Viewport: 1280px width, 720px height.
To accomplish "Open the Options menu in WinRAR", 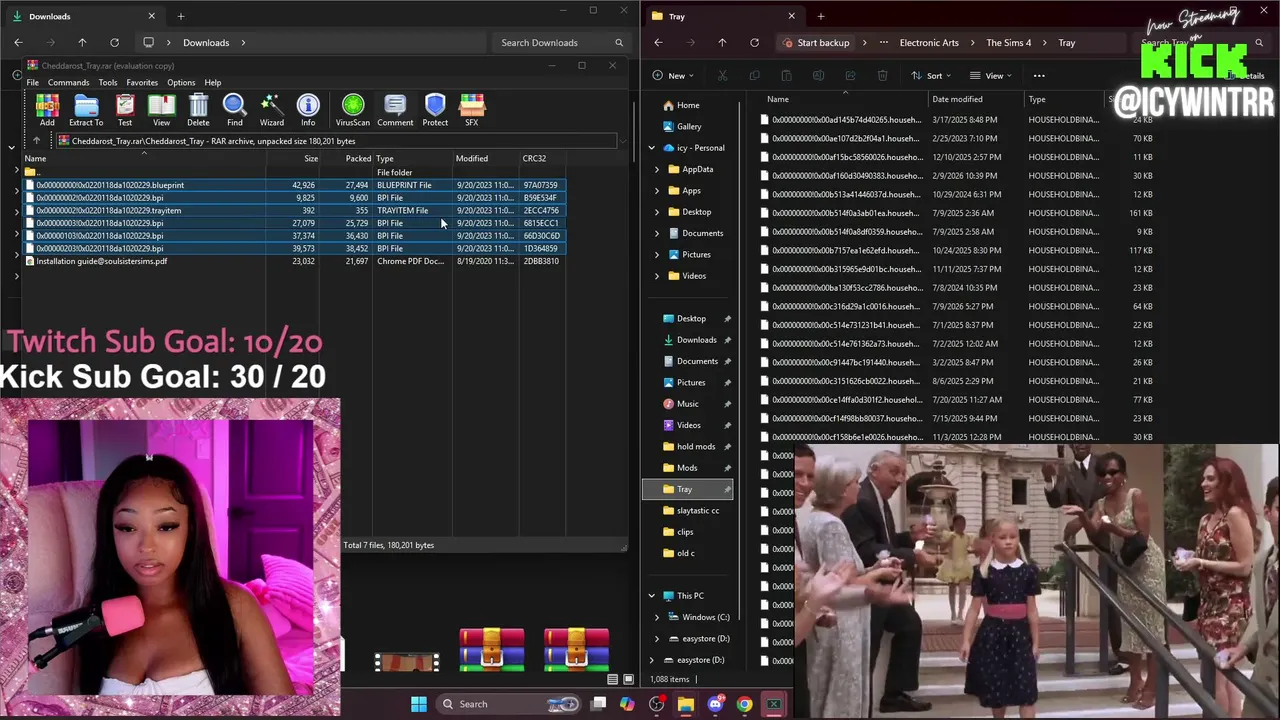I will coord(181,83).
